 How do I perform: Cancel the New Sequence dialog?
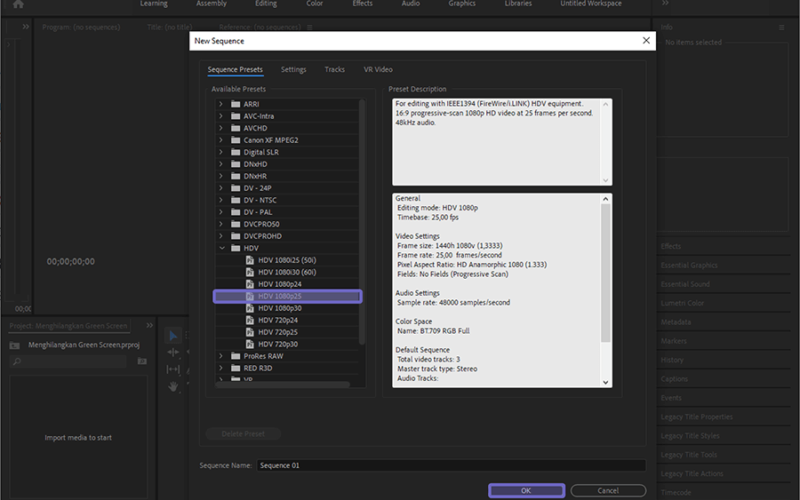(608, 491)
